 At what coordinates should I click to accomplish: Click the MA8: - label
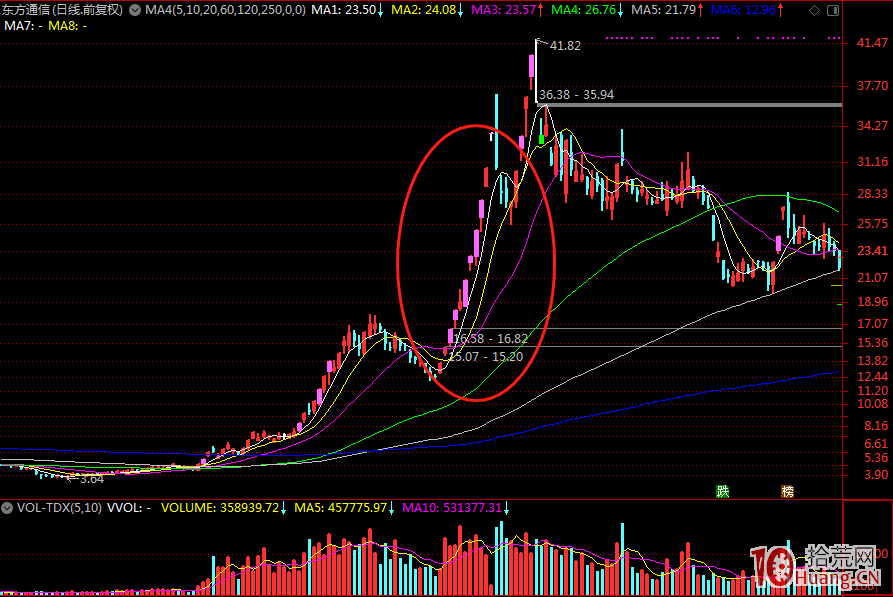tap(68, 26)
